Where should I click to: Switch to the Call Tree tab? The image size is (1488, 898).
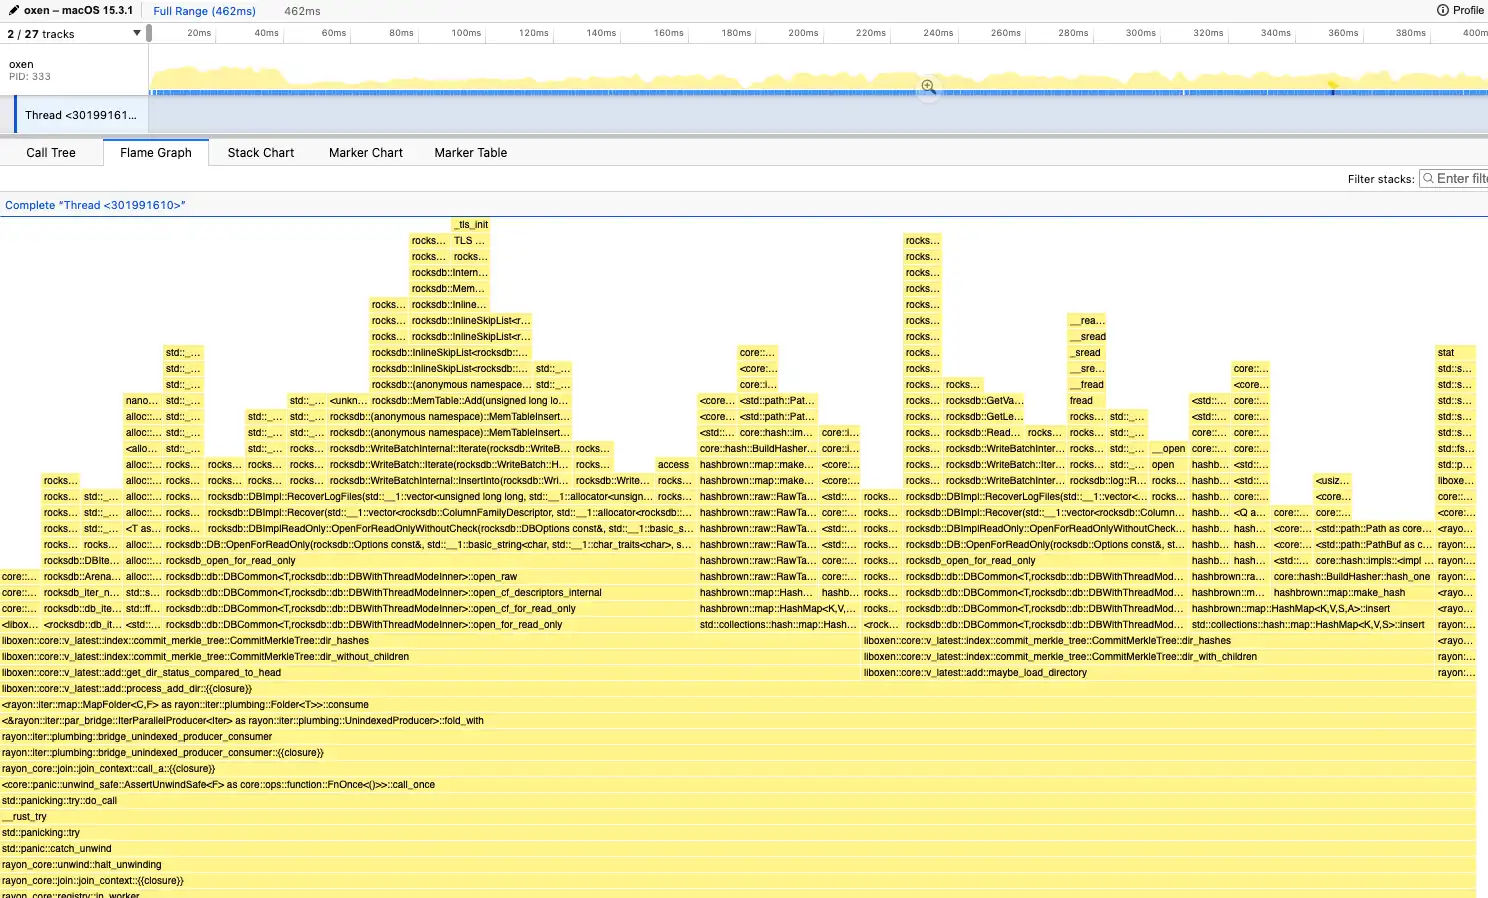click(51, 153)
